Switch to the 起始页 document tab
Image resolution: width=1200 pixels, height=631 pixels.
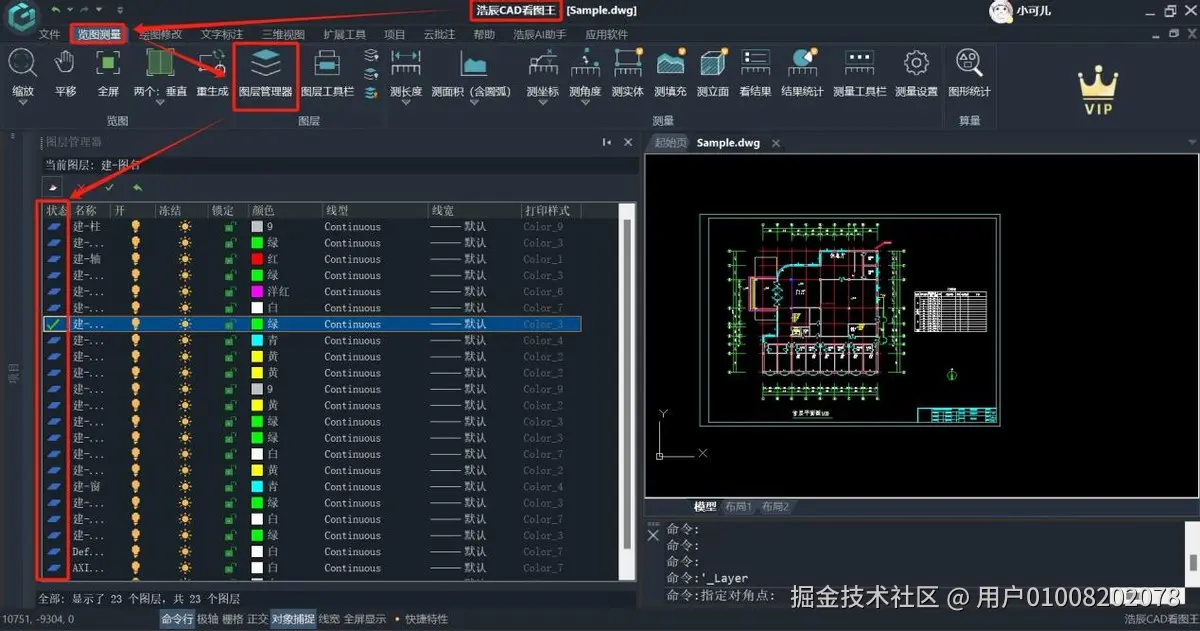[x=670, y=143]
